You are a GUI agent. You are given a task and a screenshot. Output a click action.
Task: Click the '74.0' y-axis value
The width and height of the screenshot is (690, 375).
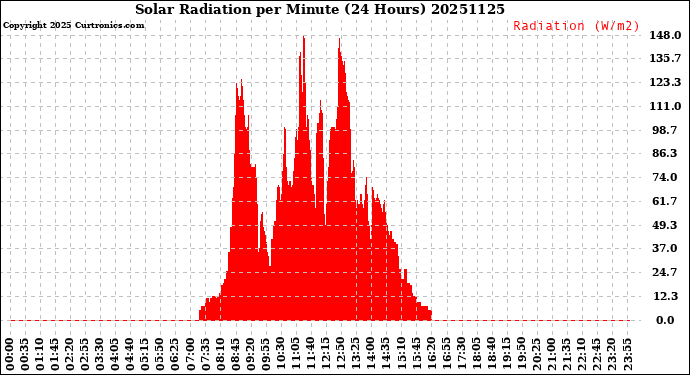point(664,177)
